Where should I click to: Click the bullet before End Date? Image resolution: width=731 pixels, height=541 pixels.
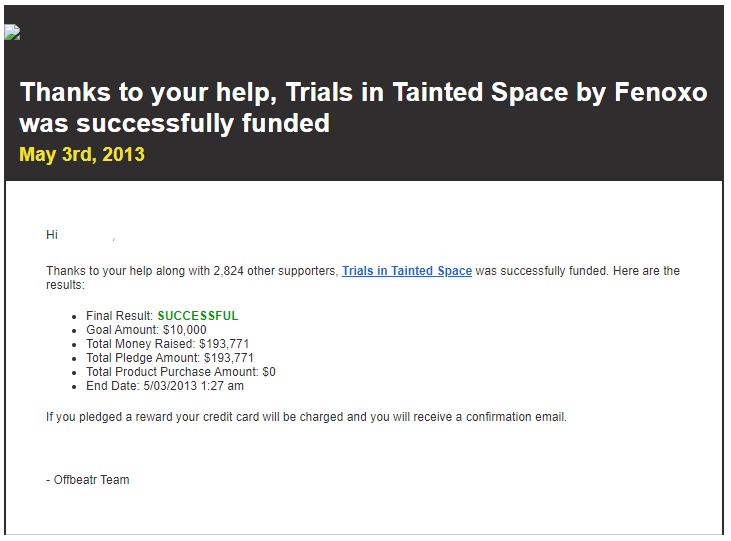click(74, 387)
